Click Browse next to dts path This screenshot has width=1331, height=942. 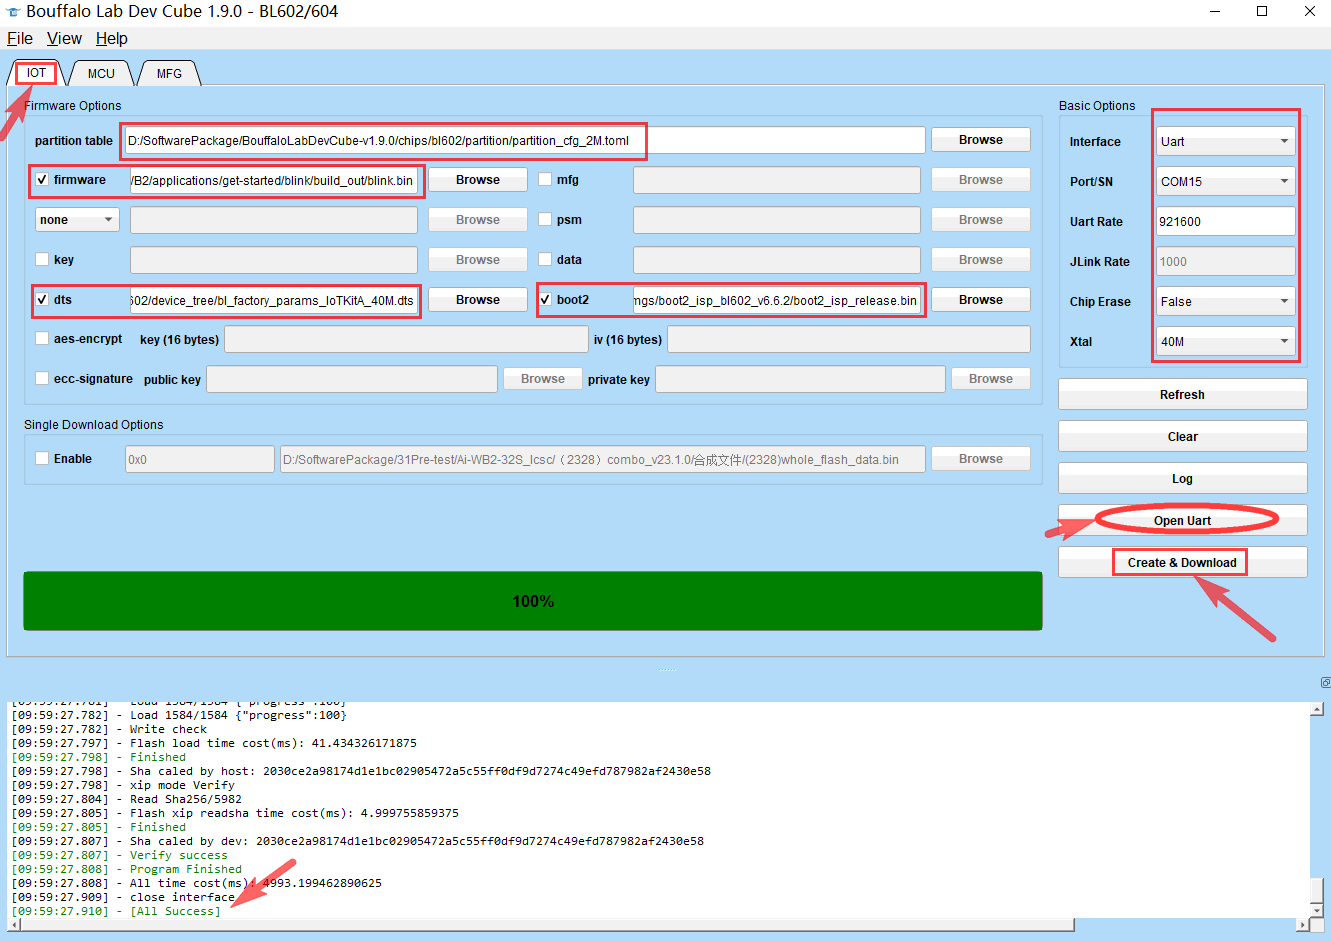[478, 300]
